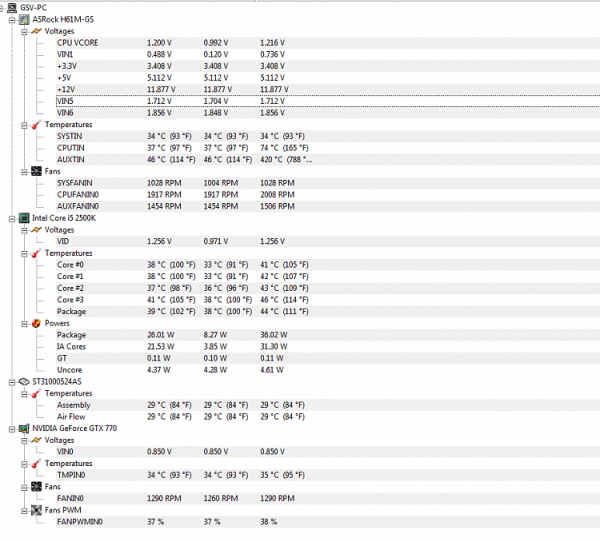Click the ST31000524AS hard drive icon
Viewport: 600px width, 542px height.
pyautogui.click(x=24, y=382)
